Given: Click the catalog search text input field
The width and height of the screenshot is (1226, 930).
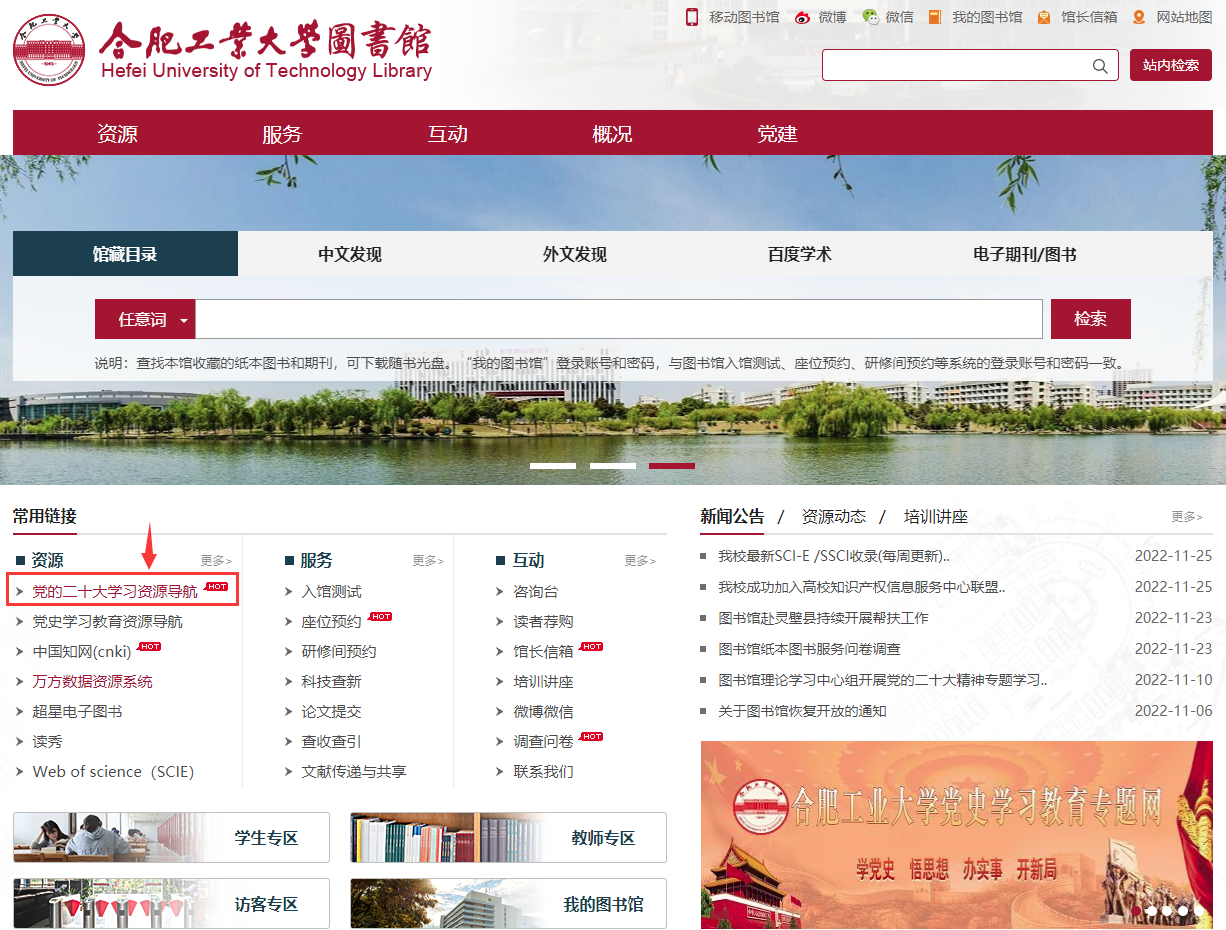Looking at the screenshot, I should tap(618, 320).
